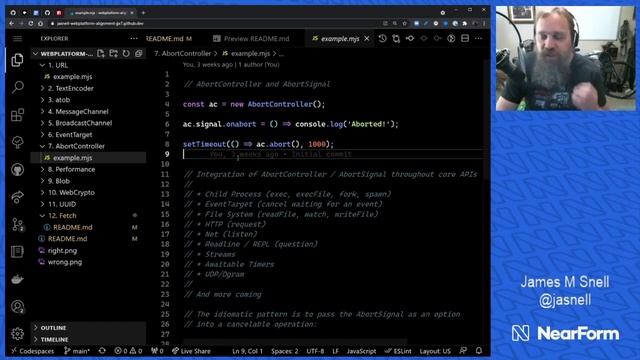Click the Refresh Explorer icon

[x=126, y=53]
